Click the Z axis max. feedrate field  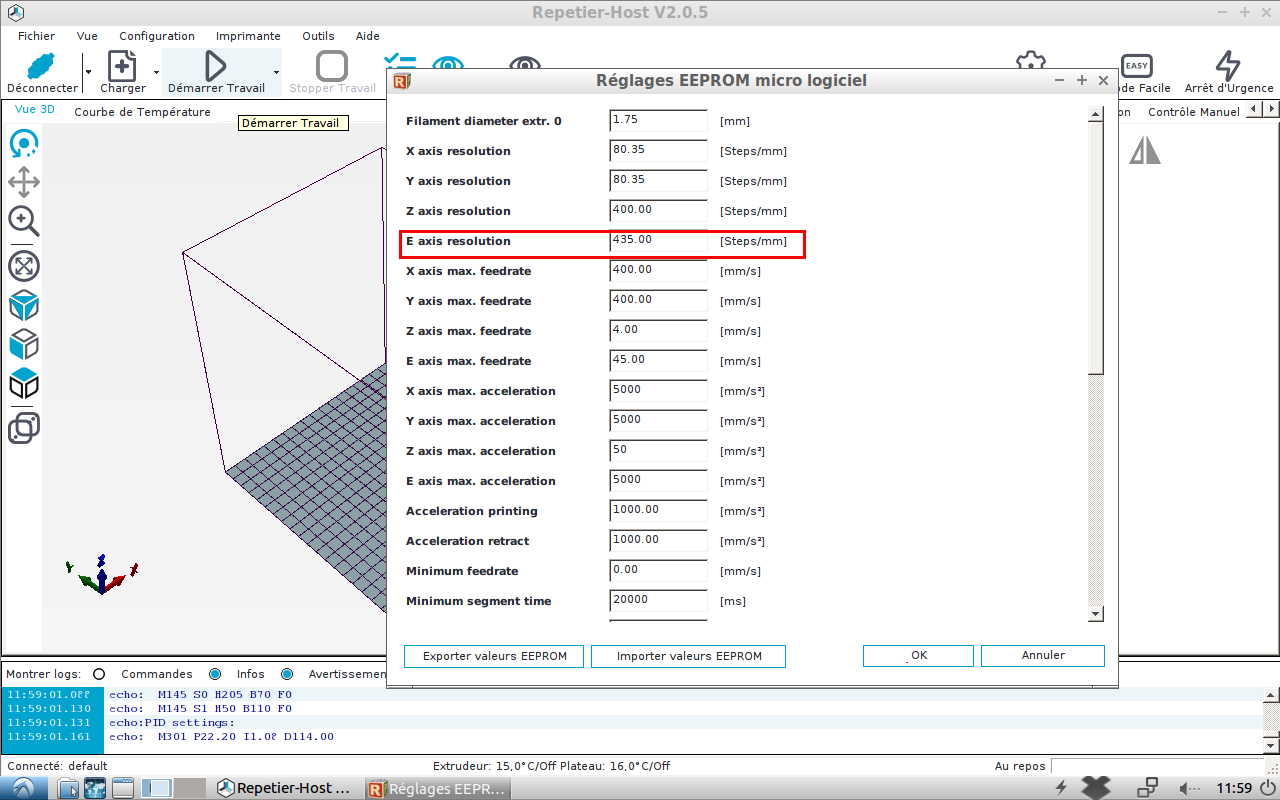[x=658, y=331]
